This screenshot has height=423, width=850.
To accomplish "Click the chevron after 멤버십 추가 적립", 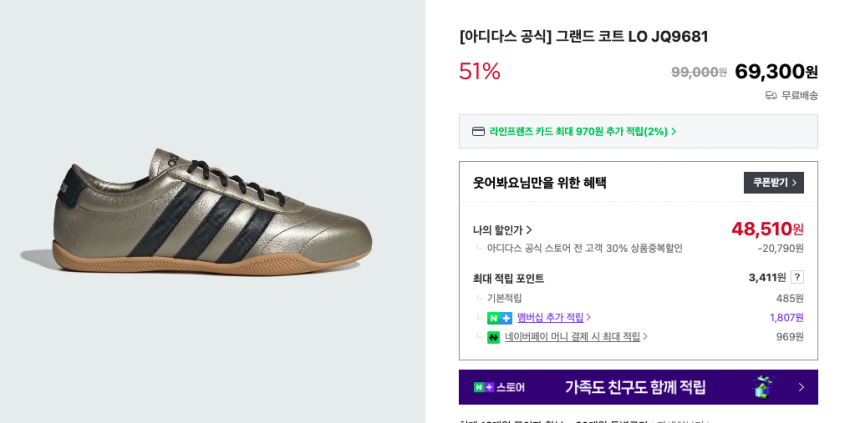I will [x=588, y=317].
